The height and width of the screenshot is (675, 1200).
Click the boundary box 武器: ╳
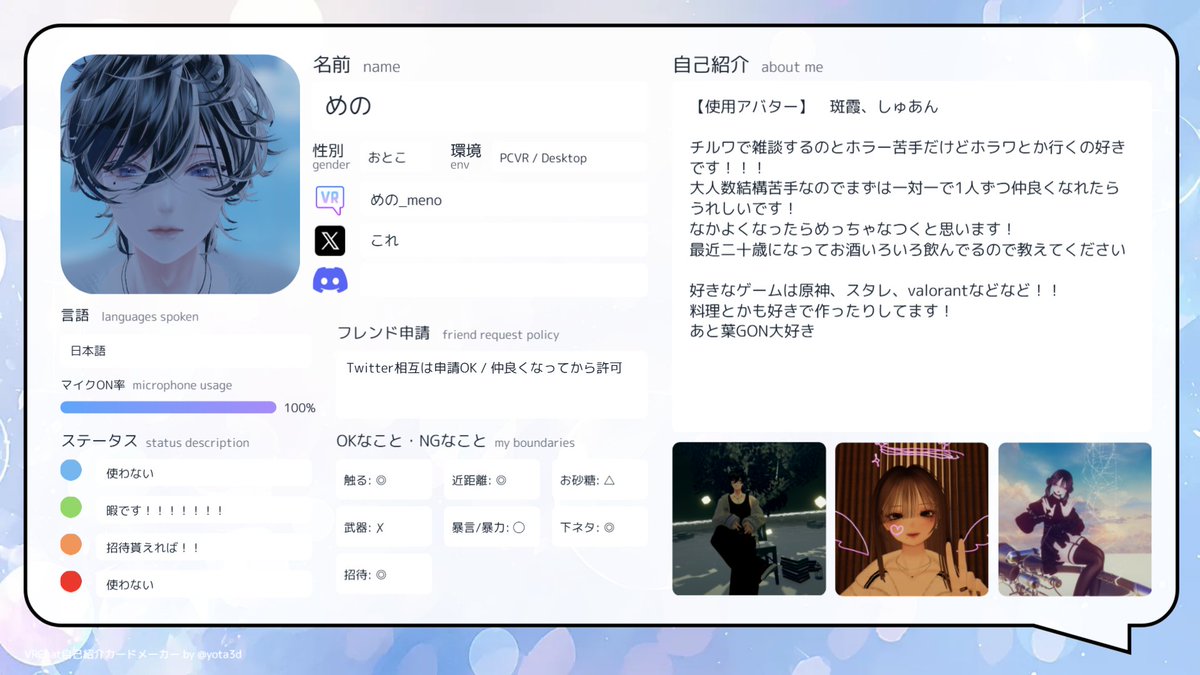pos(384,527)
